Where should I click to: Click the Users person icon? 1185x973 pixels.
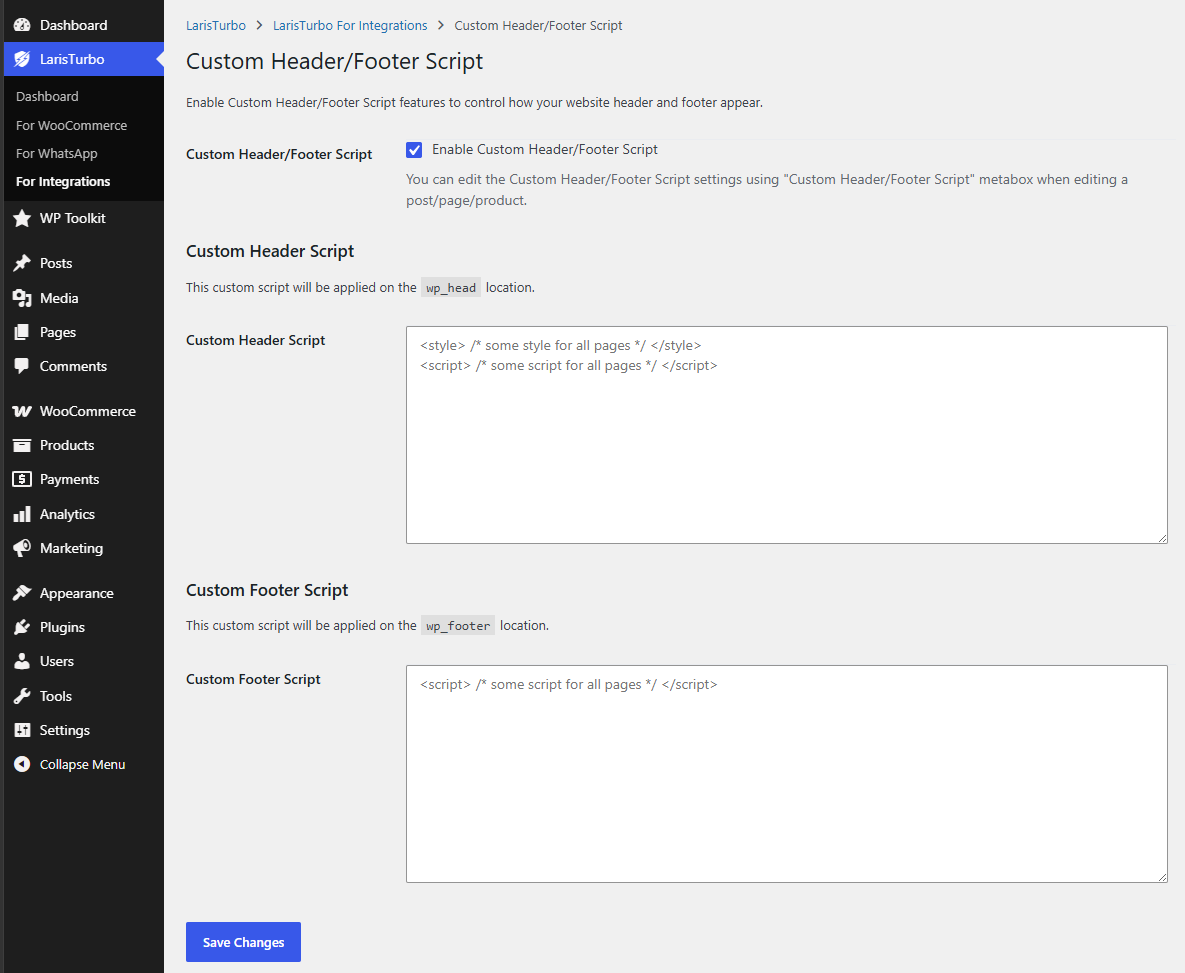pos(22,661)
